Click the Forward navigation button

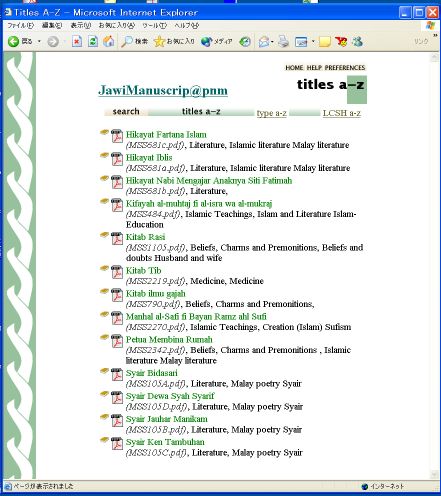coord(53,42)
